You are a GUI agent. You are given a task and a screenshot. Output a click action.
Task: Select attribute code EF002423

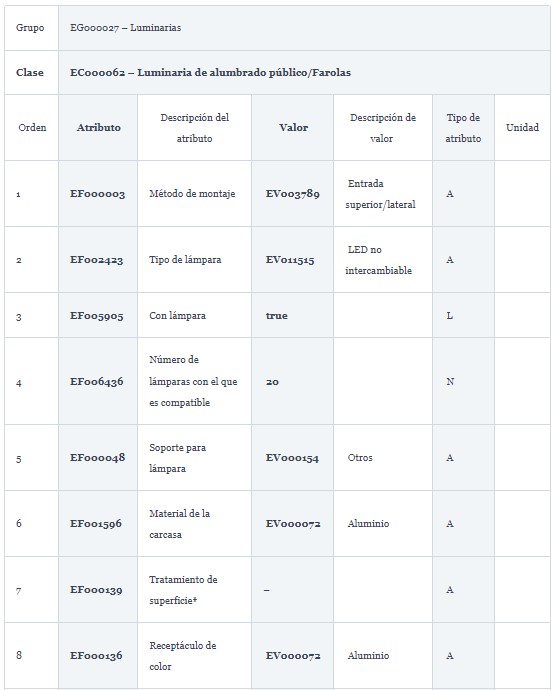click(96, 260)
